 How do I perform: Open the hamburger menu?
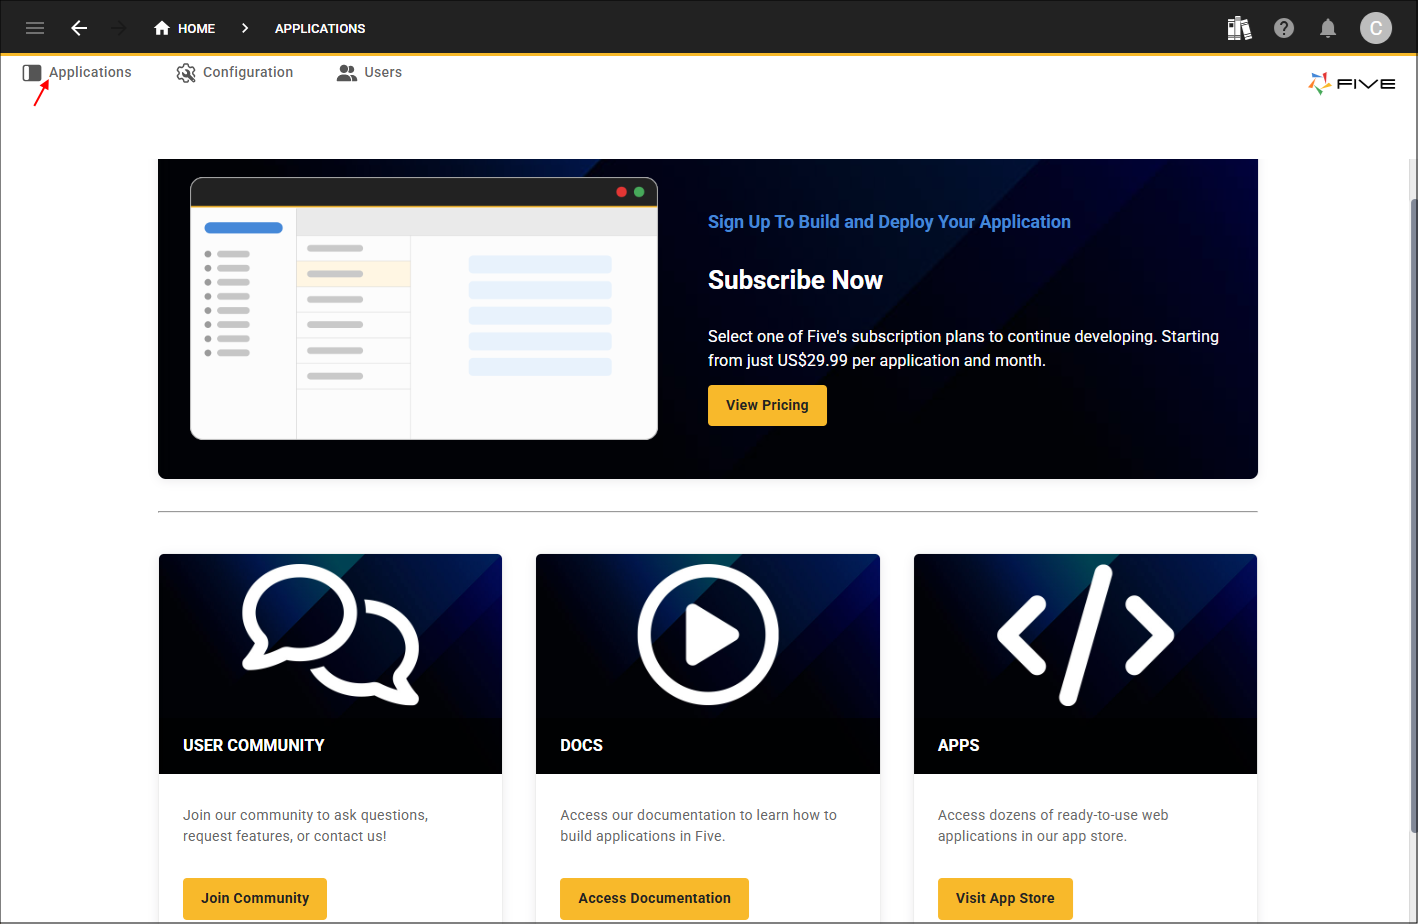pyautogui.click(x=35, y=28)
